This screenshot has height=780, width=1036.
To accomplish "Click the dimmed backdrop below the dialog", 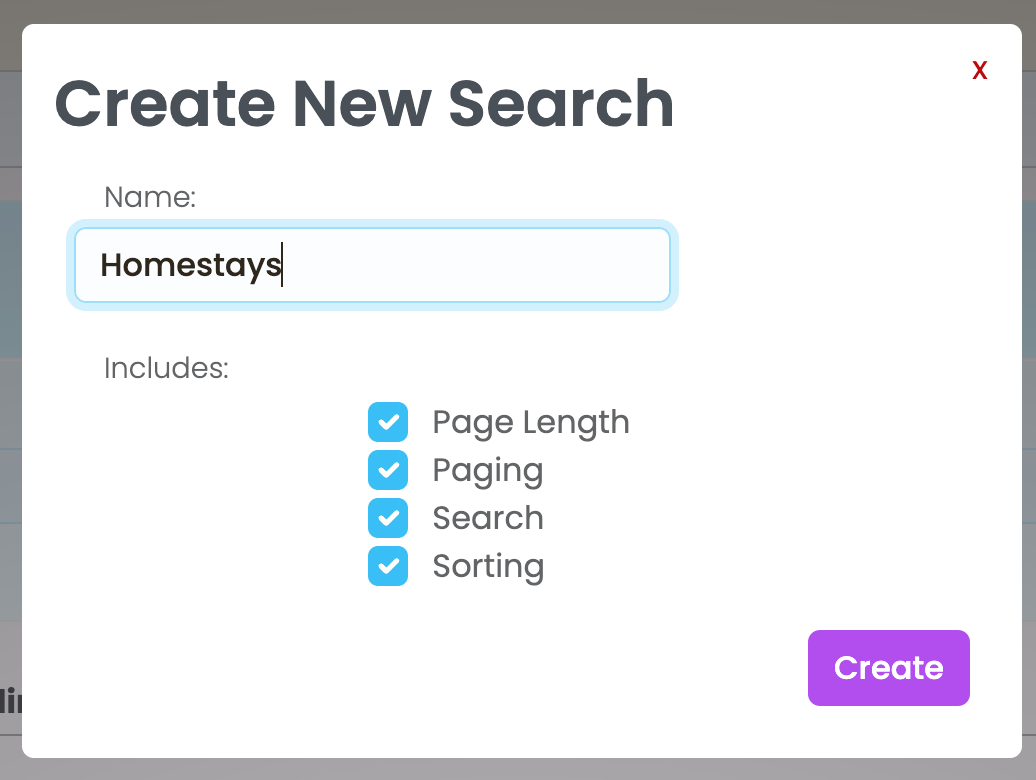I will point(518,769).
